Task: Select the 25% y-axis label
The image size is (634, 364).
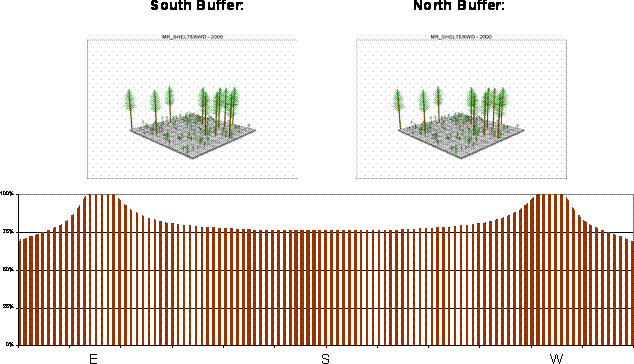Action: [x=8, y=307]
